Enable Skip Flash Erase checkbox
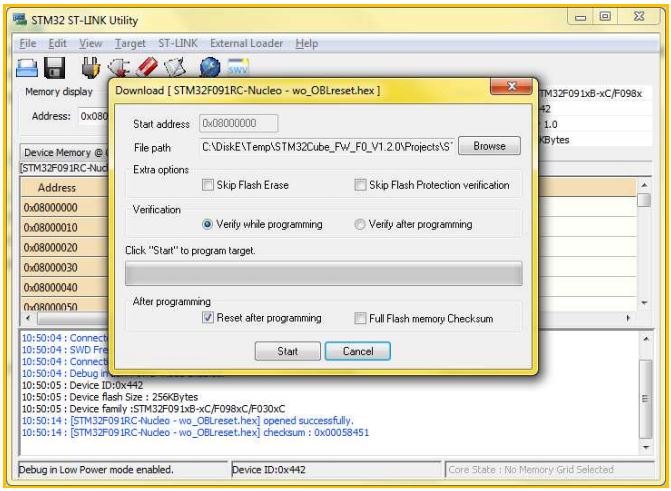The height and width of the screenshot is (491, 671). point(208,185)
